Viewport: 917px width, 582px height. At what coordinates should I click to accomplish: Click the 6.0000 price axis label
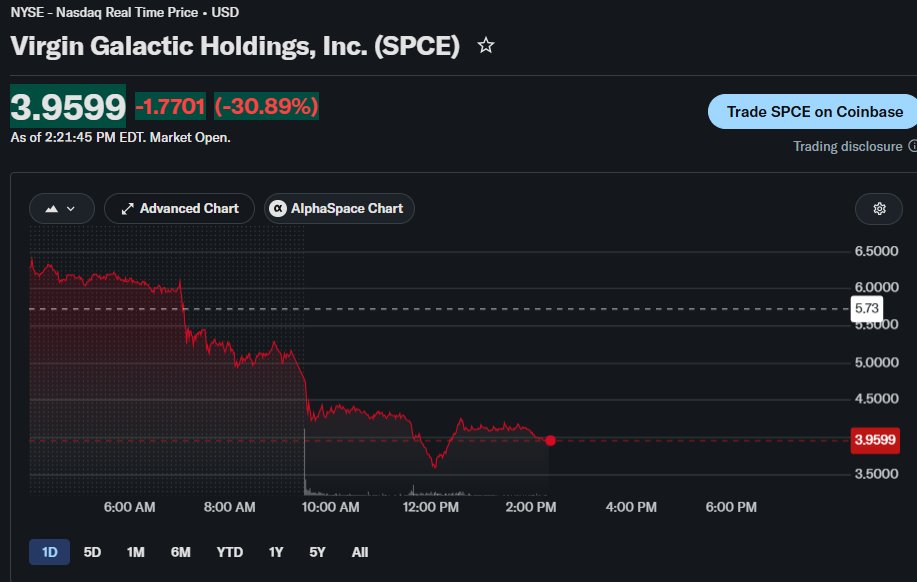click(876, 287)
